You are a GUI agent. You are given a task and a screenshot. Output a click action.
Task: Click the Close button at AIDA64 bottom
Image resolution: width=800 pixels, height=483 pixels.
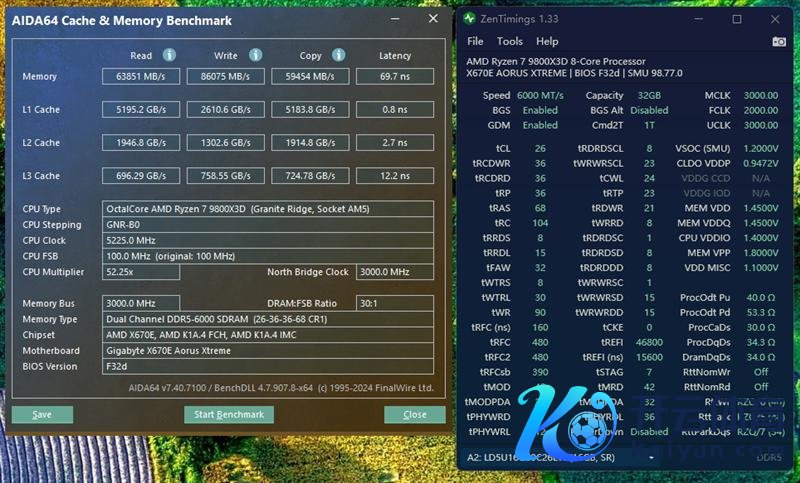tap(414, 415)
